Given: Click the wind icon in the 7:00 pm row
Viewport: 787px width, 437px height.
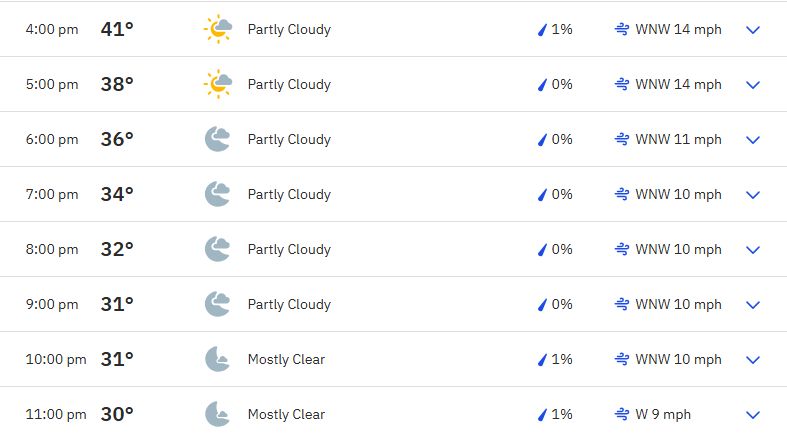Looking at the screenshot, I should click(622, 194).
